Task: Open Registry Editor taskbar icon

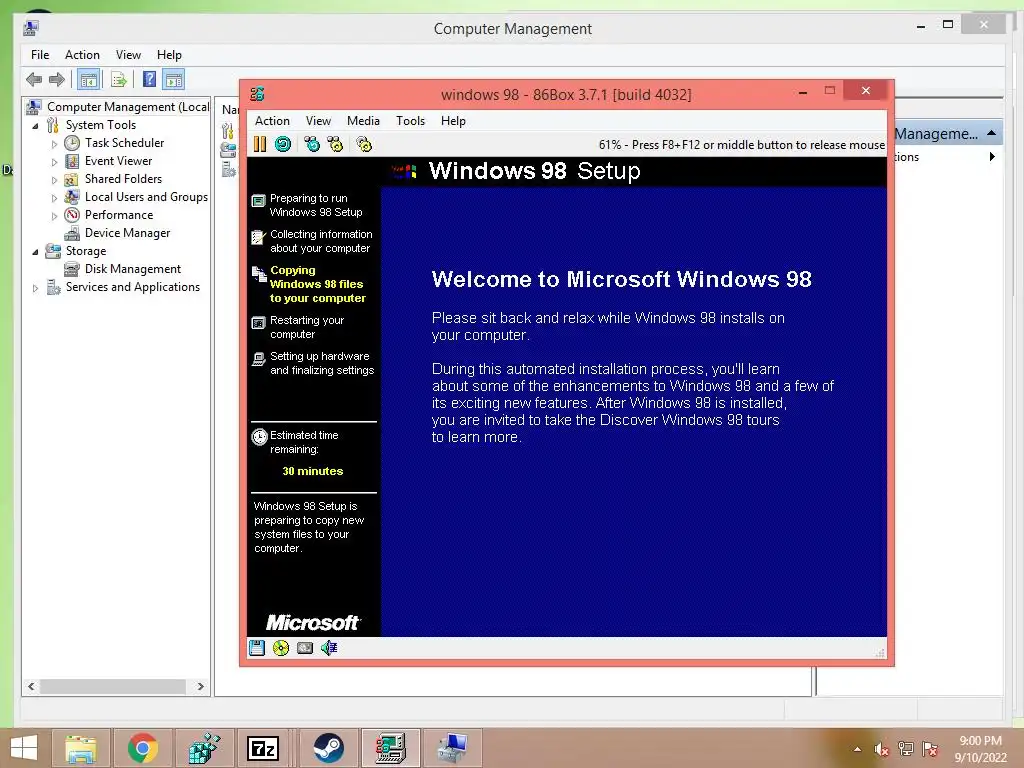Action: click(x=204, y=748)
